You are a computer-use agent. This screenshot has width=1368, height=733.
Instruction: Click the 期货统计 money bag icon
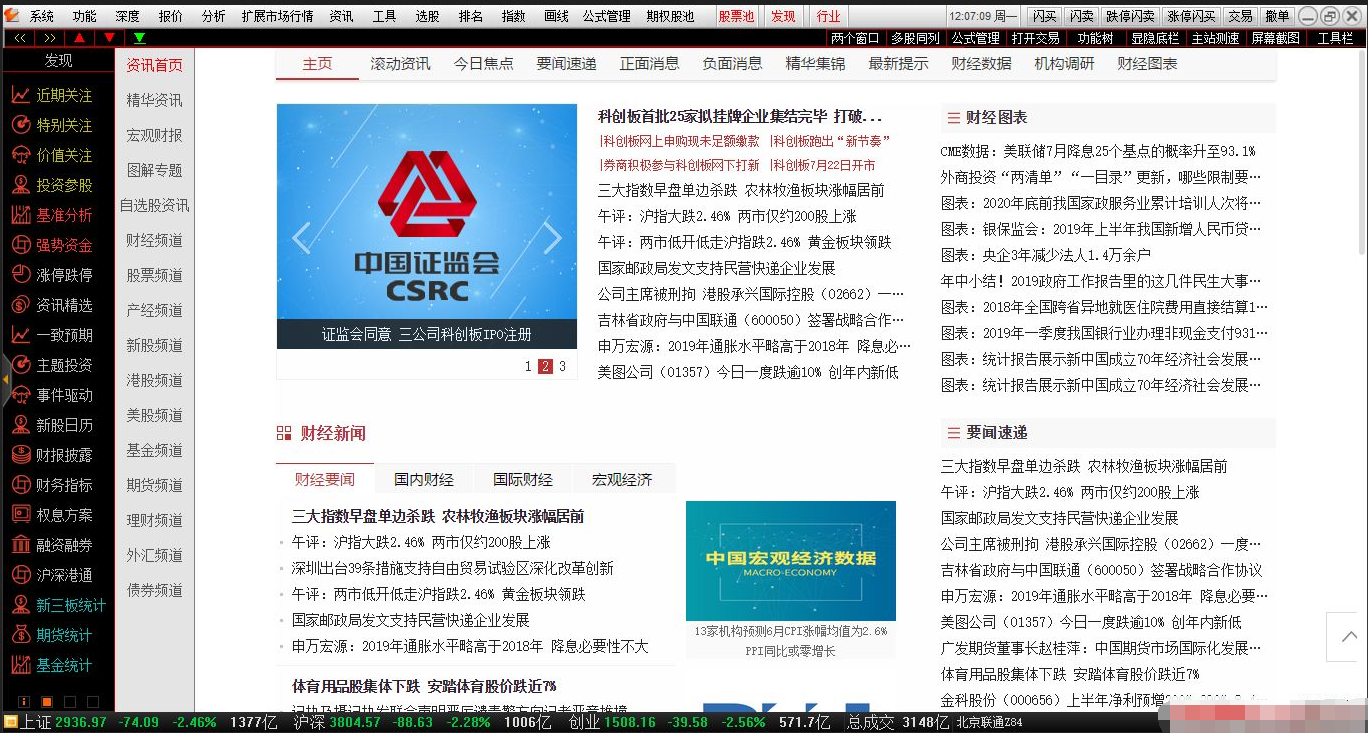click(x=20, y=635)
